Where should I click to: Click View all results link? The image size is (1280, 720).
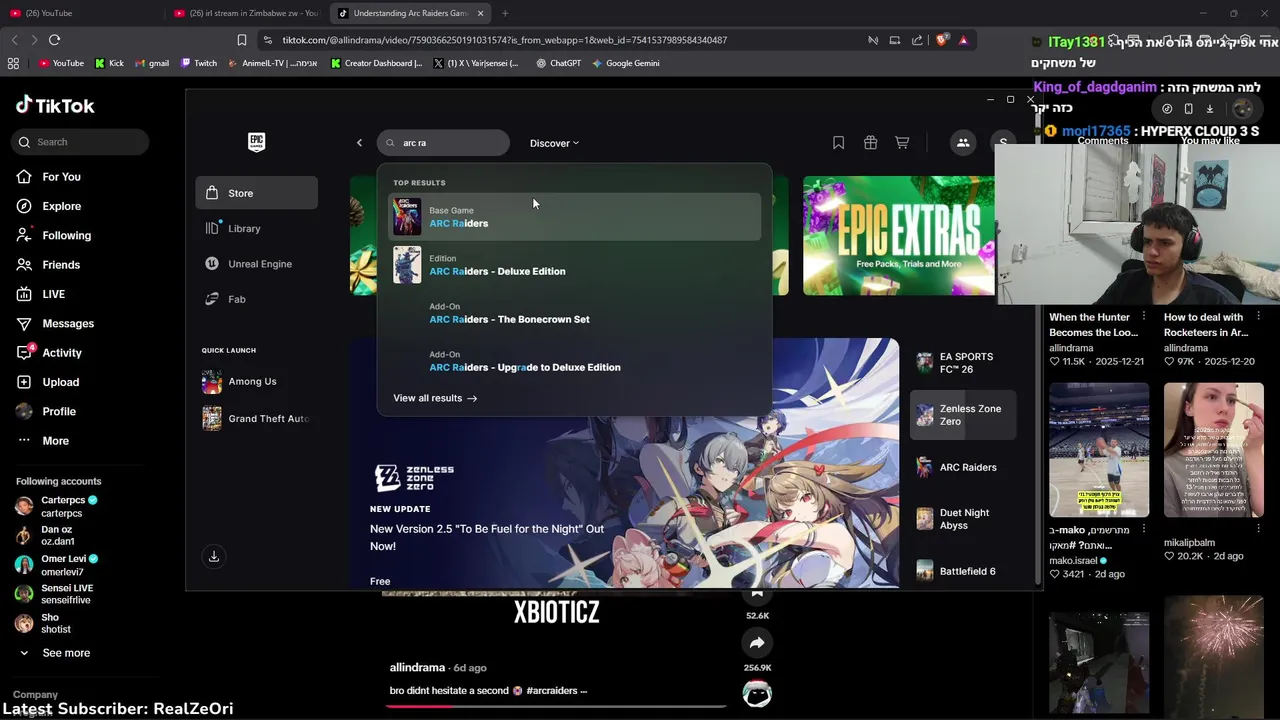tap(435, 398)
